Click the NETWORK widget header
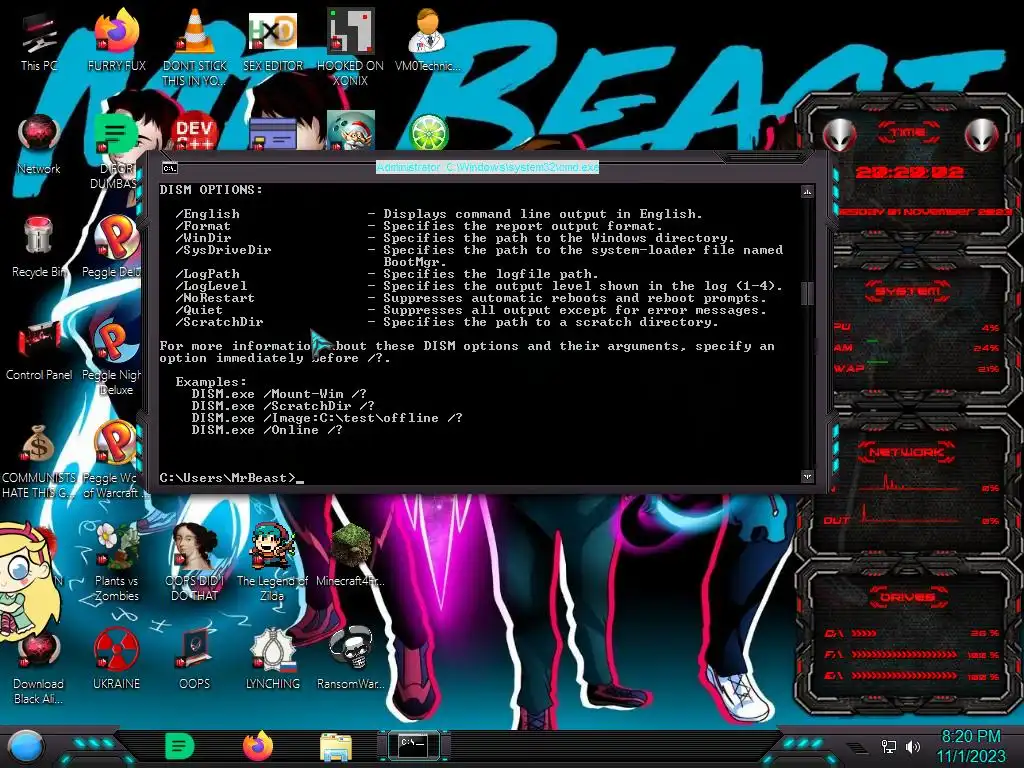 coord(908,452)
